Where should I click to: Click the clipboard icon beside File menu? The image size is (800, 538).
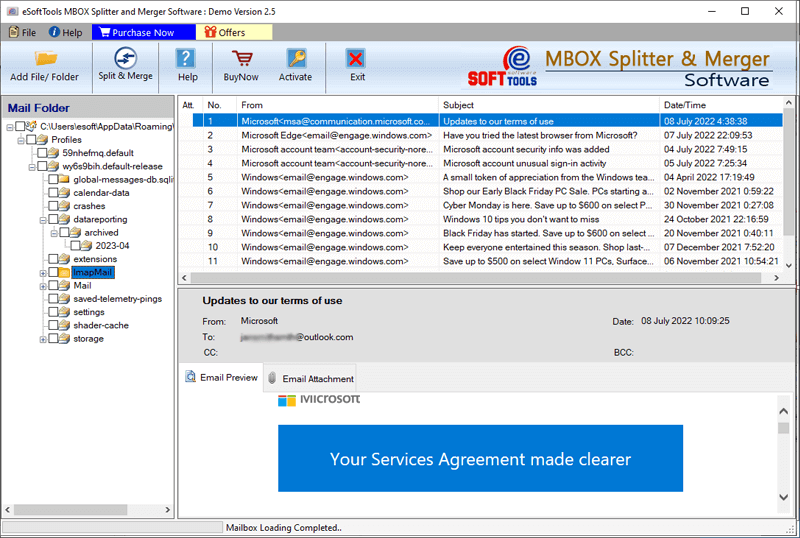(x=14, y=32)
